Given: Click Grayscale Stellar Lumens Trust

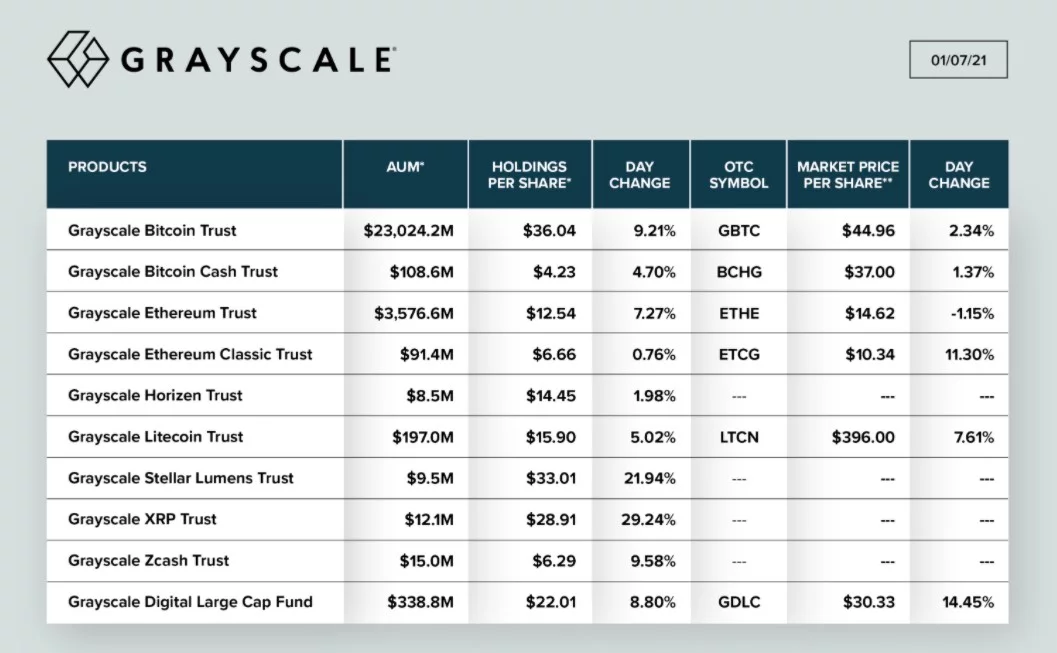Looking at the screenshot, I should click(x=181, y=478).
